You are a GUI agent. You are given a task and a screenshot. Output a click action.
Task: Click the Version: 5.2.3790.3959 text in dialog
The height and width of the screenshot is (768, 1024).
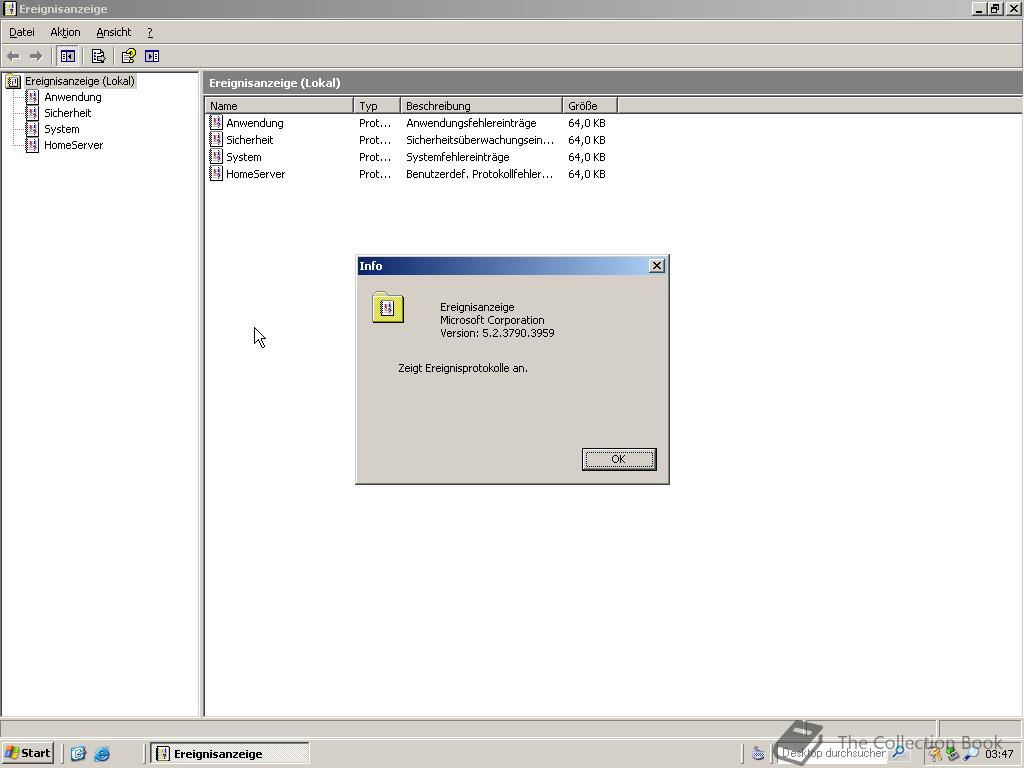pyautogui.click(x=497, y=333)
